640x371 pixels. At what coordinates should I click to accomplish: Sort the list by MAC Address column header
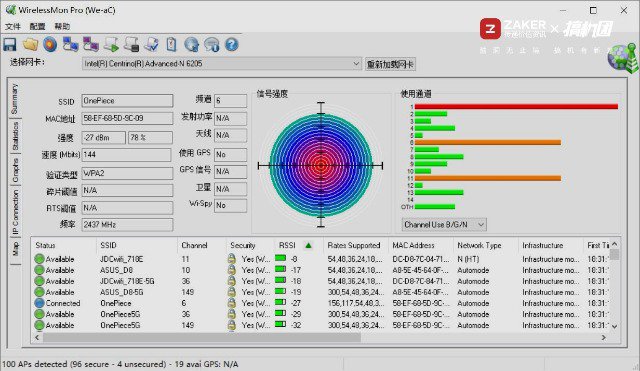point(421,245)
